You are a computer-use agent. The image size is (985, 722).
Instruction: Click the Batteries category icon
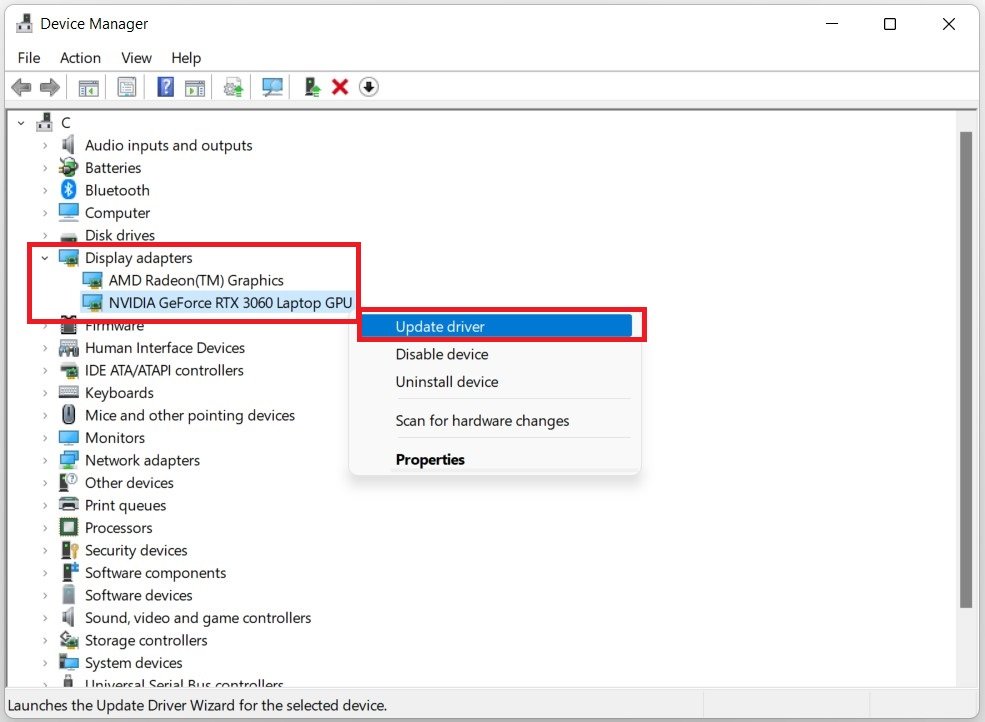68,167
